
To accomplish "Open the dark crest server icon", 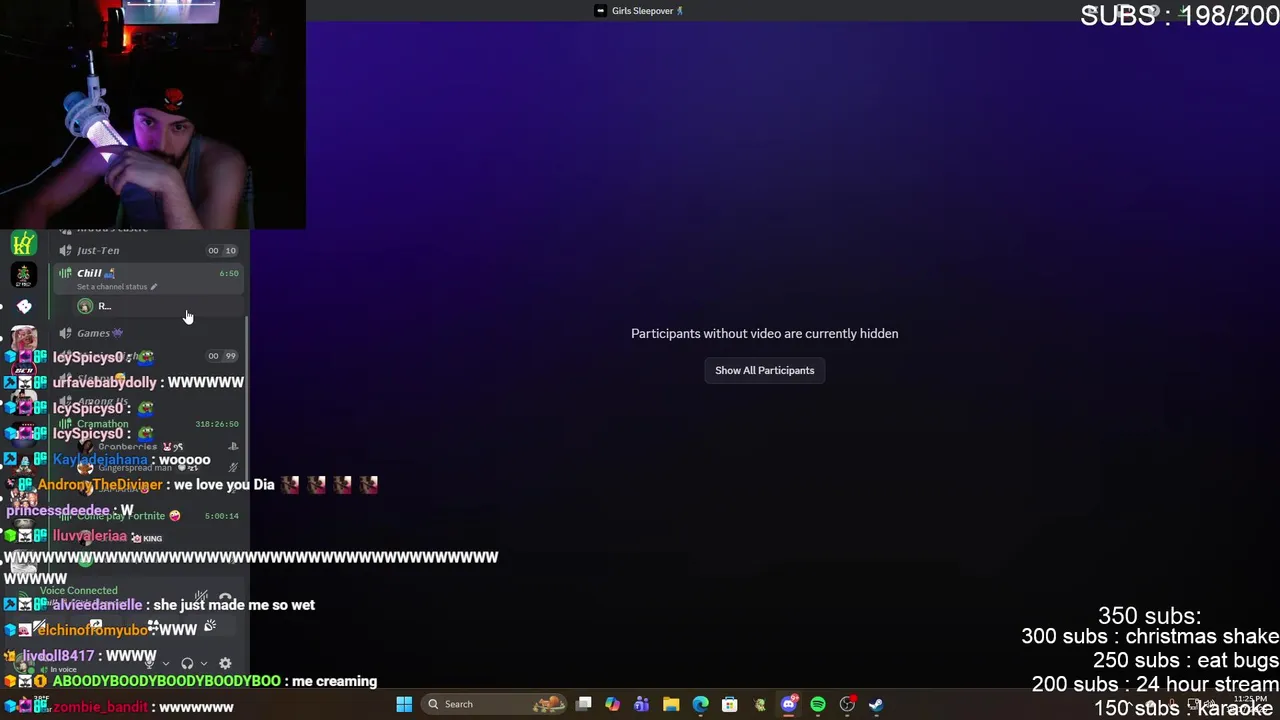I will [24, 275].
